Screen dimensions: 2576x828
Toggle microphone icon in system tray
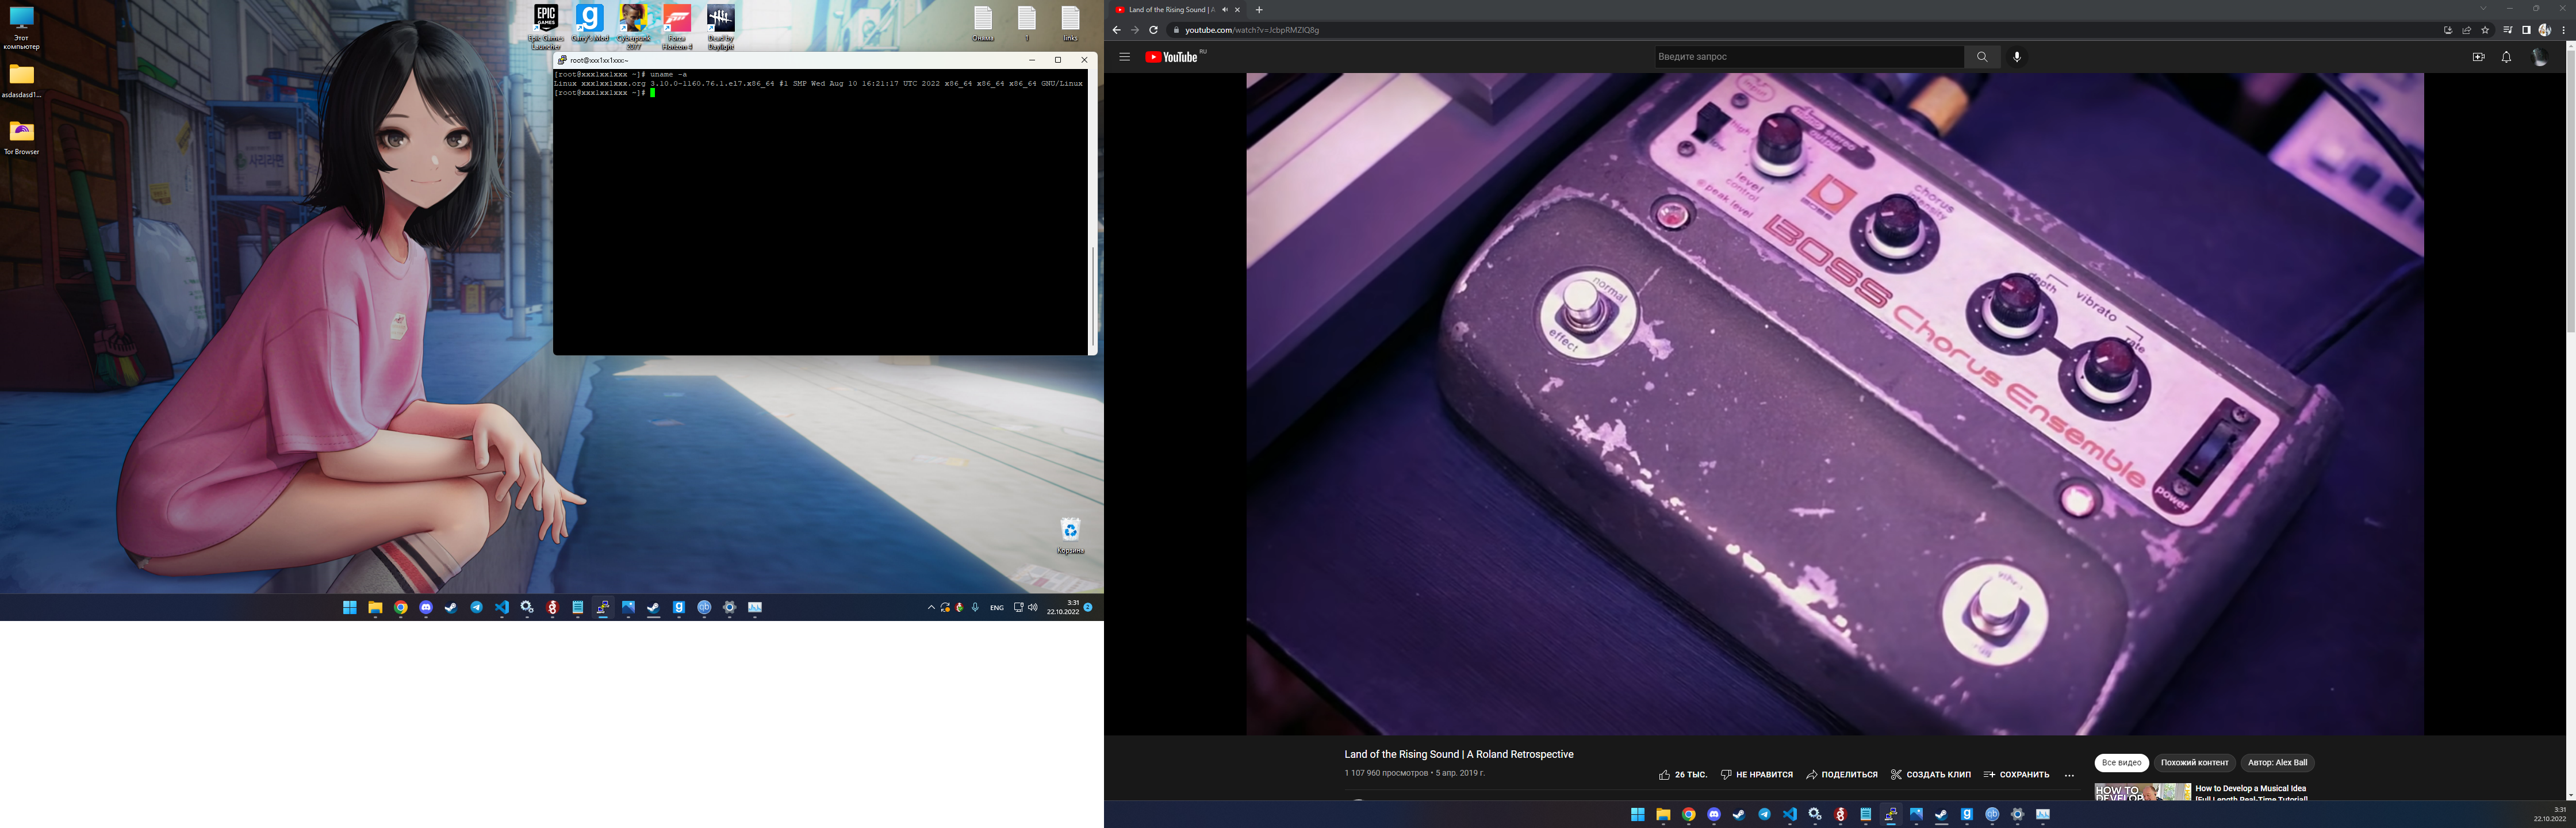coord(975,607)
